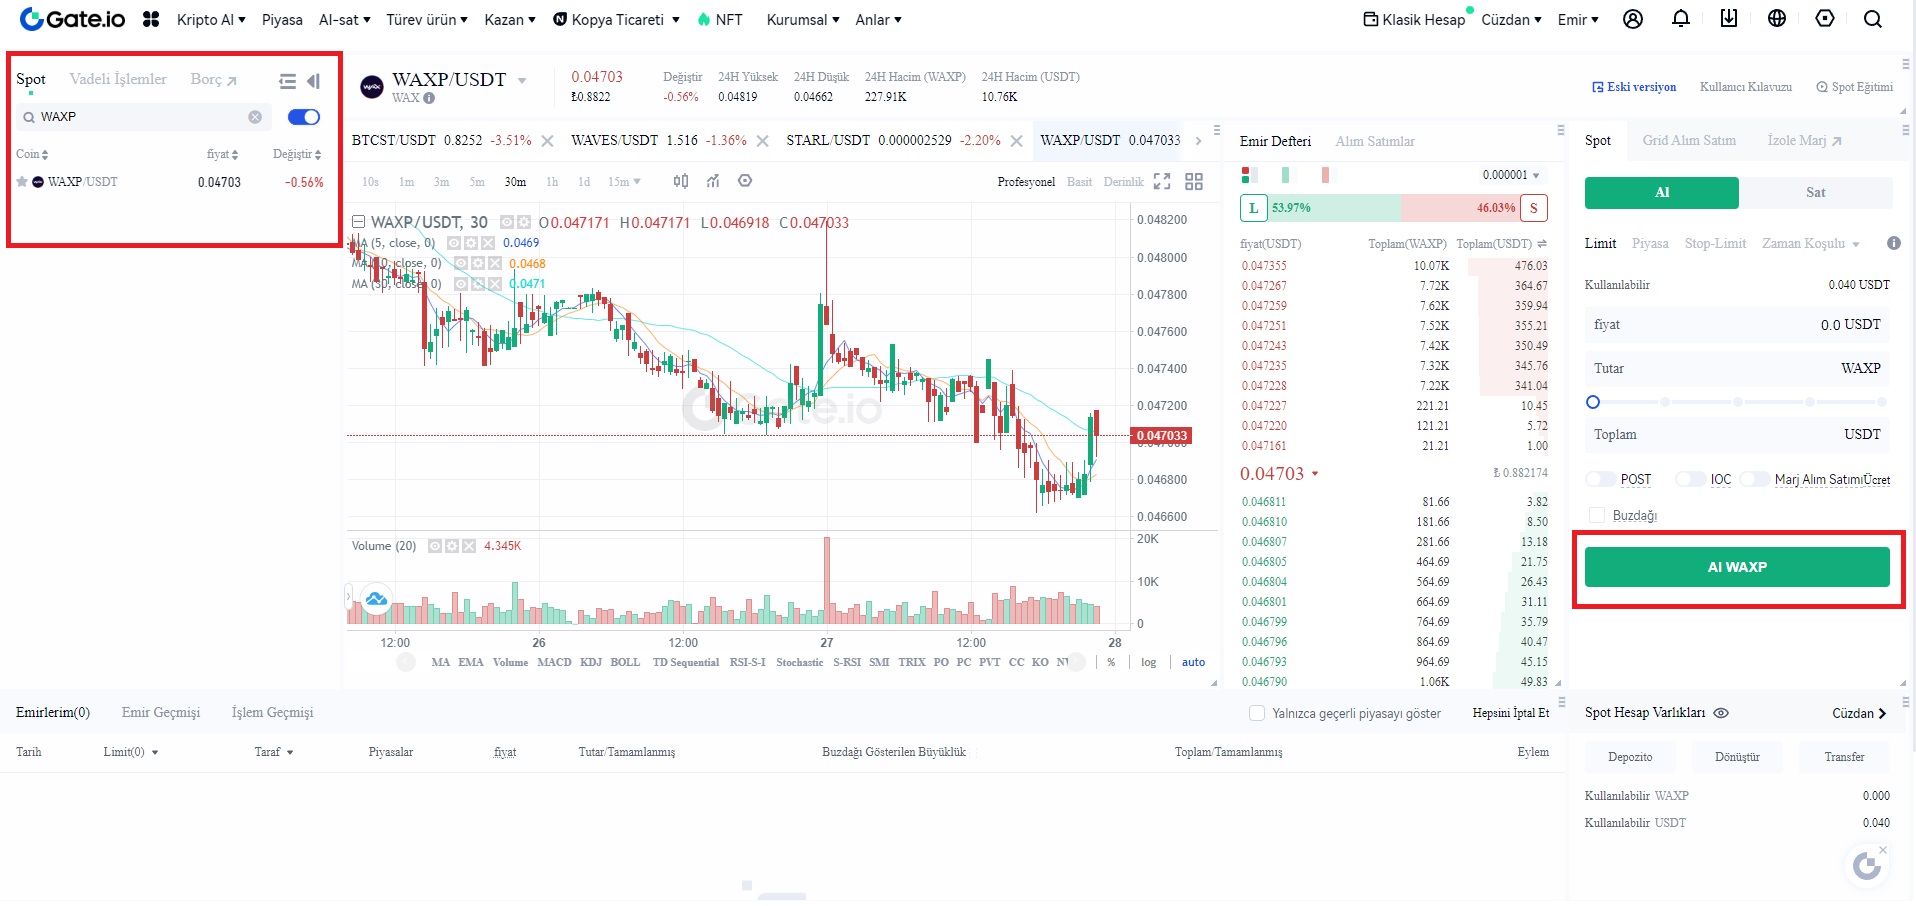
Task: Click the amount percentage slider handle
Action: (x=1593, y=402)
